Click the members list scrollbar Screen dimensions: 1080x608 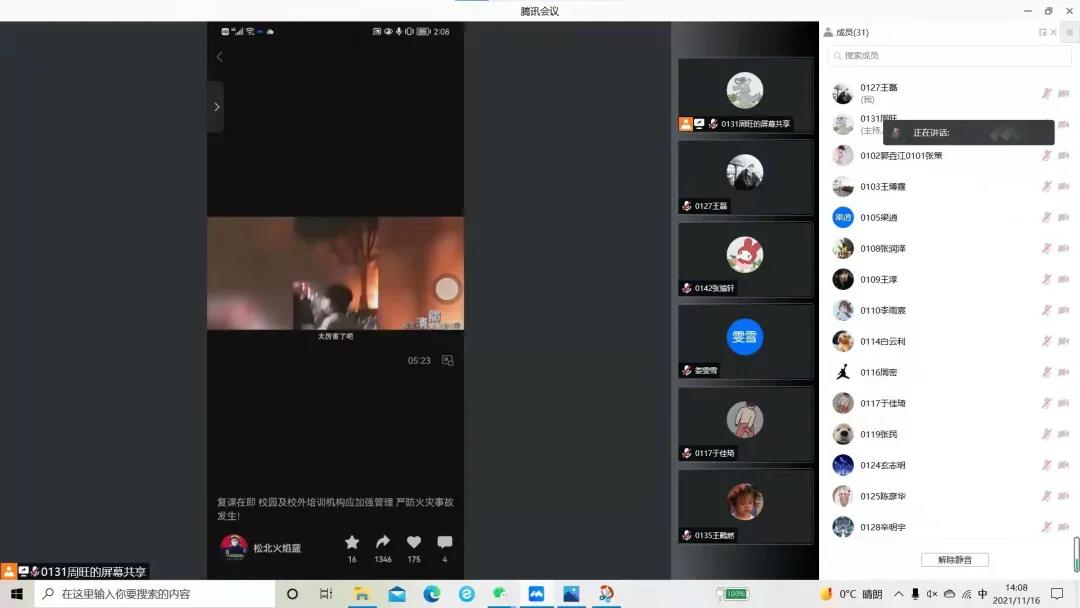pos(1076,553)
